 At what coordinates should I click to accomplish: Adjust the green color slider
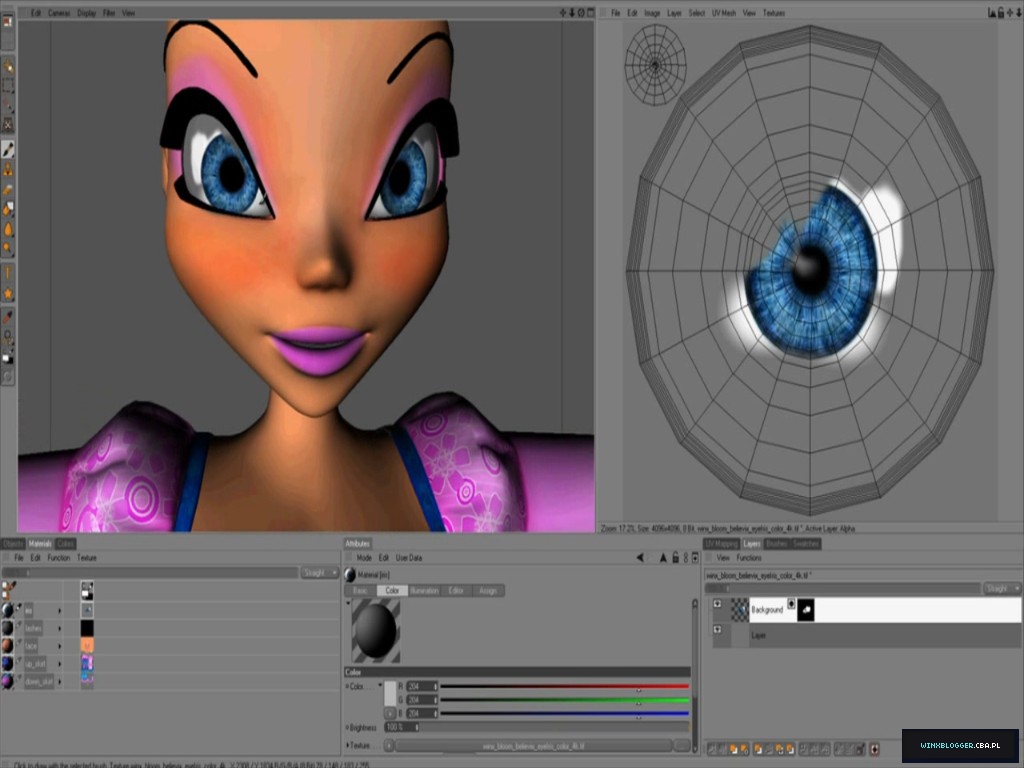coord(565,700)
